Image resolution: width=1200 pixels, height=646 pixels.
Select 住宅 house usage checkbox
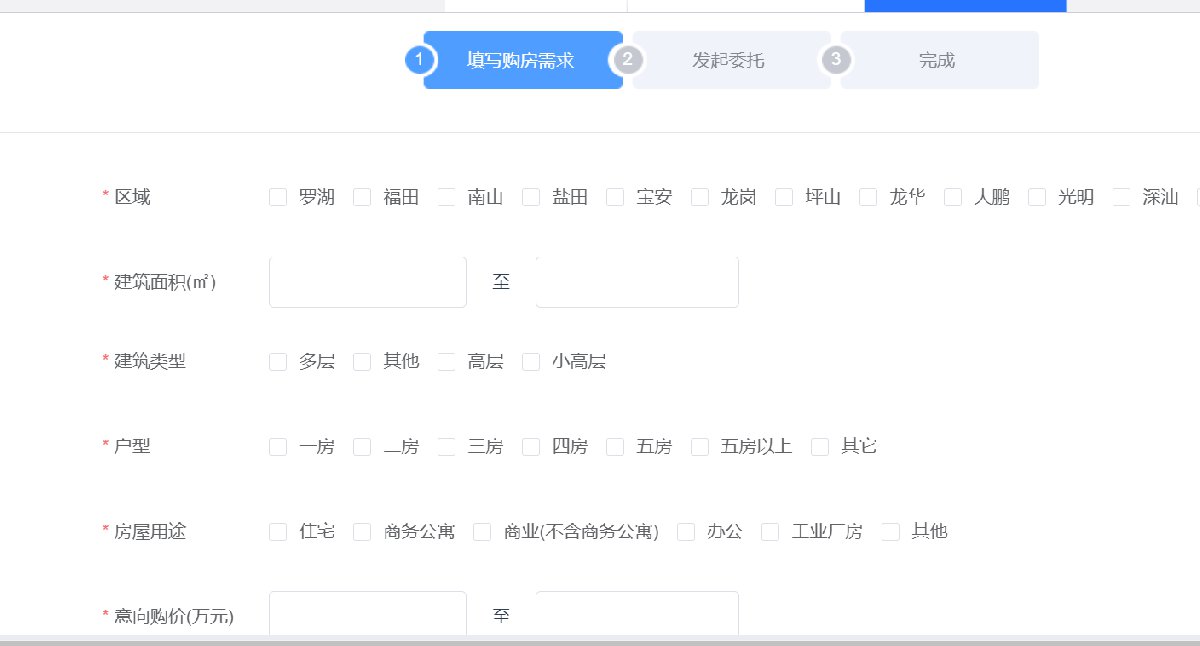point(278,532)
